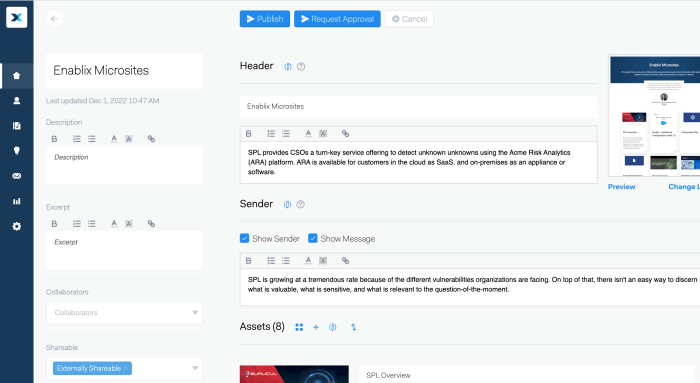
Task: Click into the Excerpt text area
Action: pos(125,250)
